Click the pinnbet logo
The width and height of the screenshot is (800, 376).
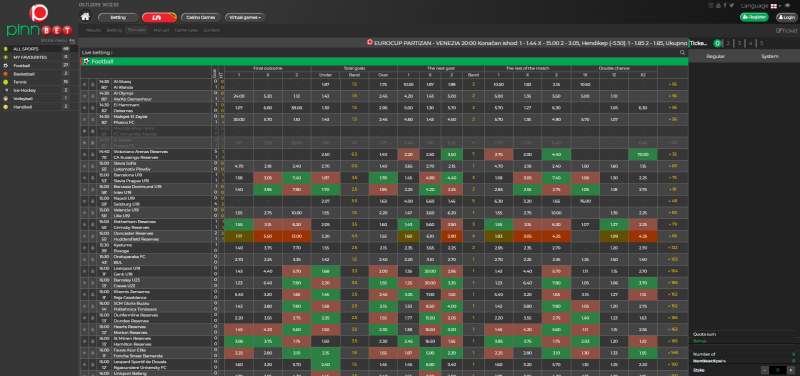click(x=39, y=21)
